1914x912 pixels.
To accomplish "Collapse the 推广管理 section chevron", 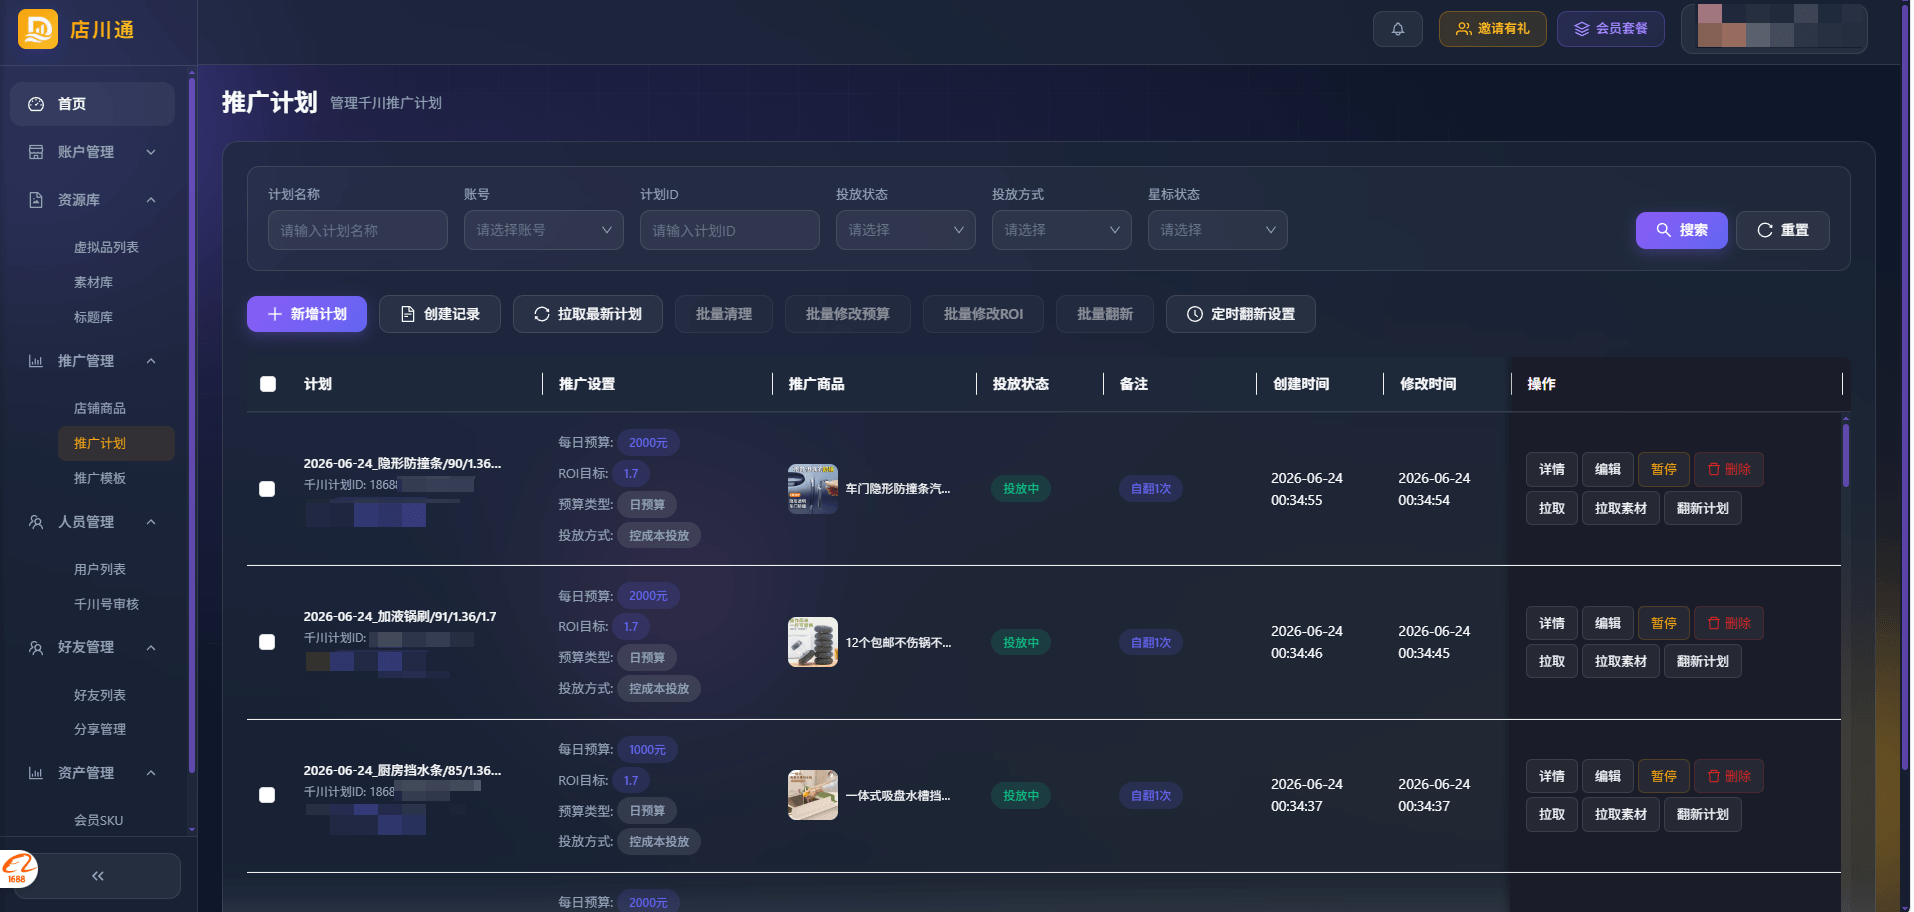I will coord(151,361).
